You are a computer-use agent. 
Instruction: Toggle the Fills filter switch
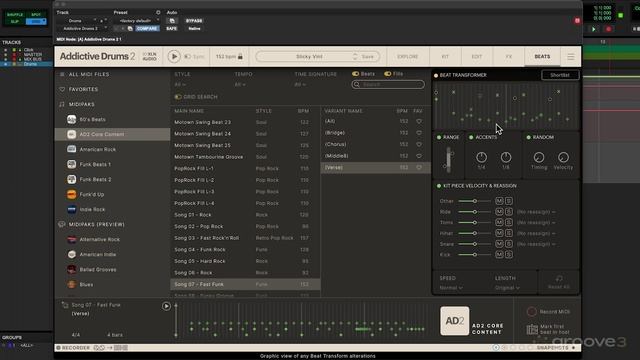coord(387,74)
